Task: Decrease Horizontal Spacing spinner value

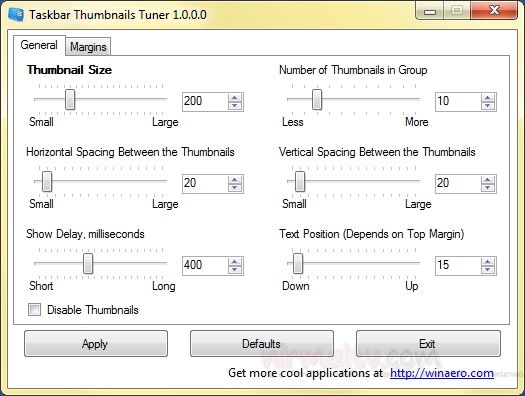Action: tap(234, 188)
